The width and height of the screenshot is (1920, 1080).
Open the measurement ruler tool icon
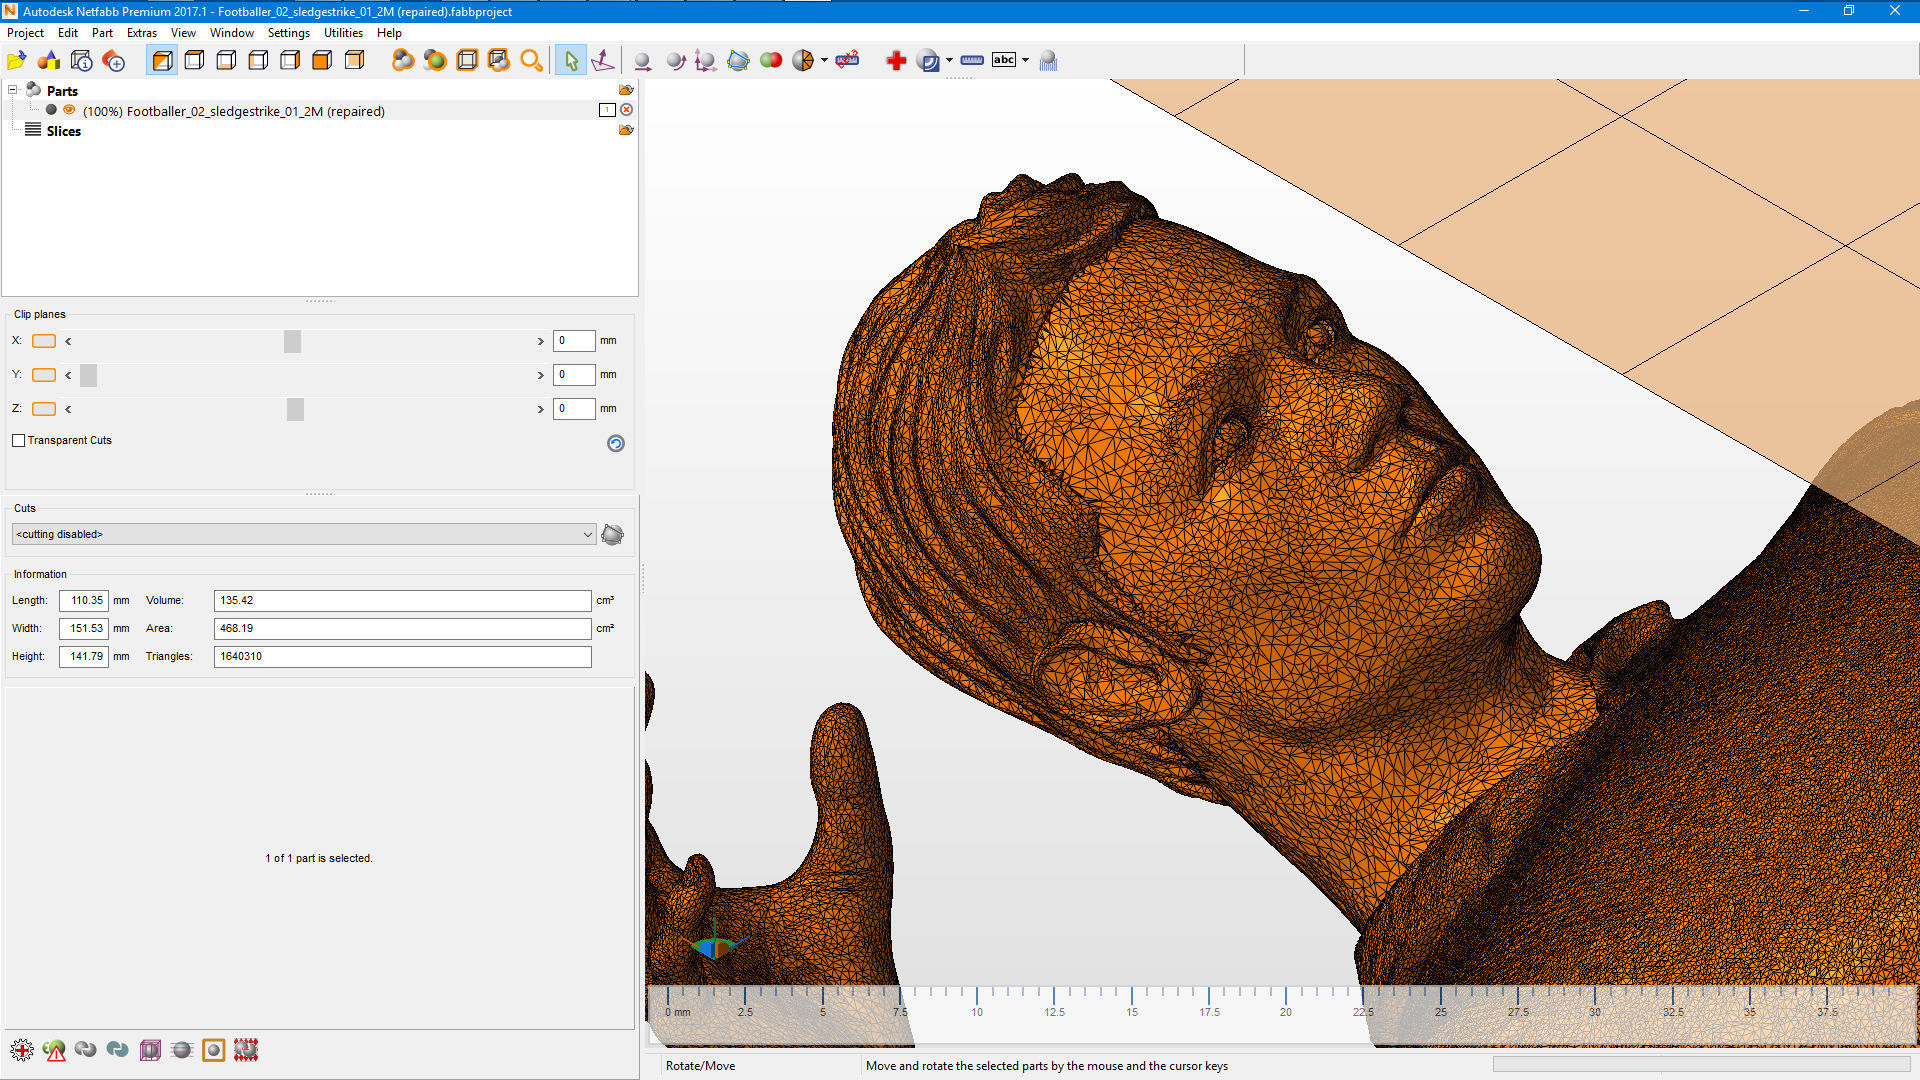(972, 61)
